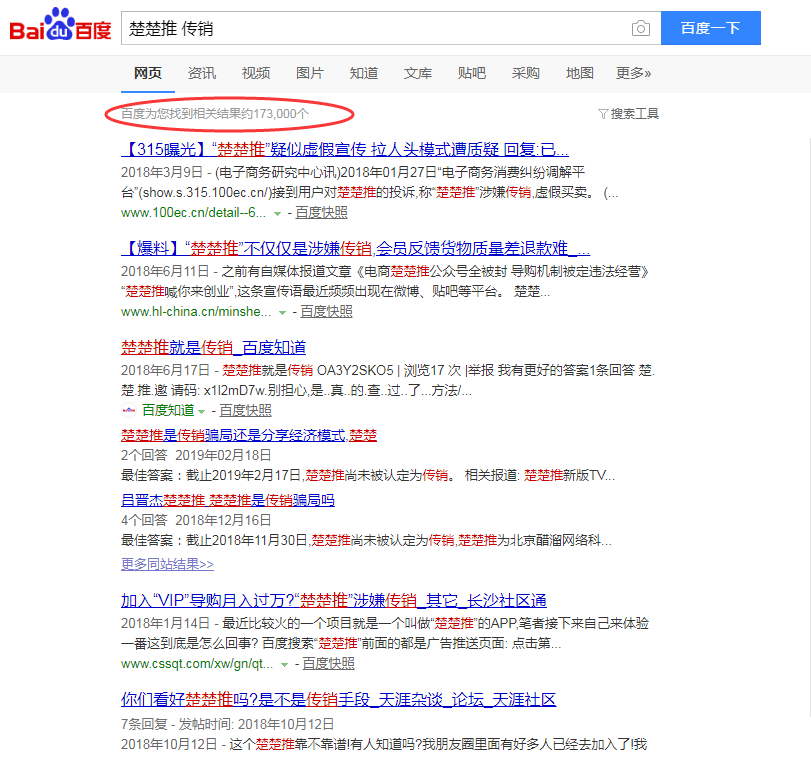811x758 pixels.
Task: Visit www.100ec.cn/detail green URL
Action: [193, 213]
